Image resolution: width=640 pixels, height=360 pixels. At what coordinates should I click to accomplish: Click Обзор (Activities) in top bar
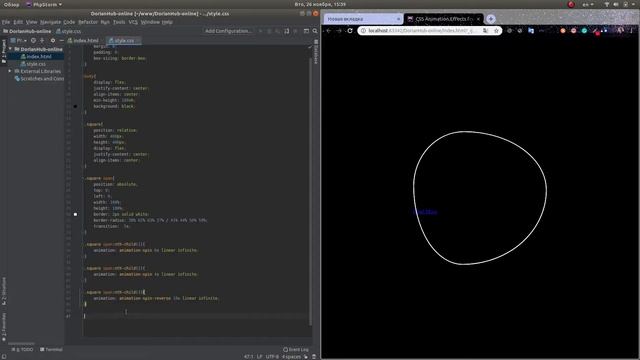coord(11,4)
